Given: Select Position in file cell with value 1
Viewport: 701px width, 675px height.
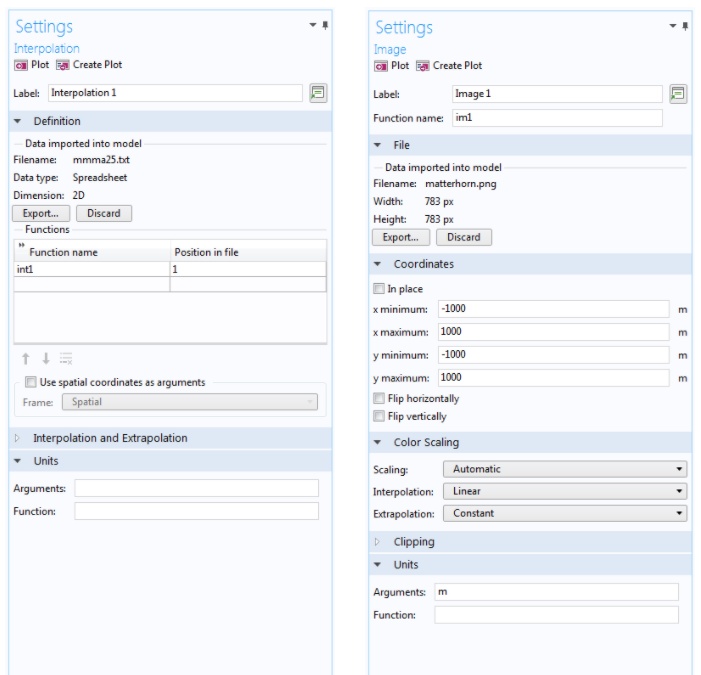Looking at the screenshot, I should coord(248,269).
